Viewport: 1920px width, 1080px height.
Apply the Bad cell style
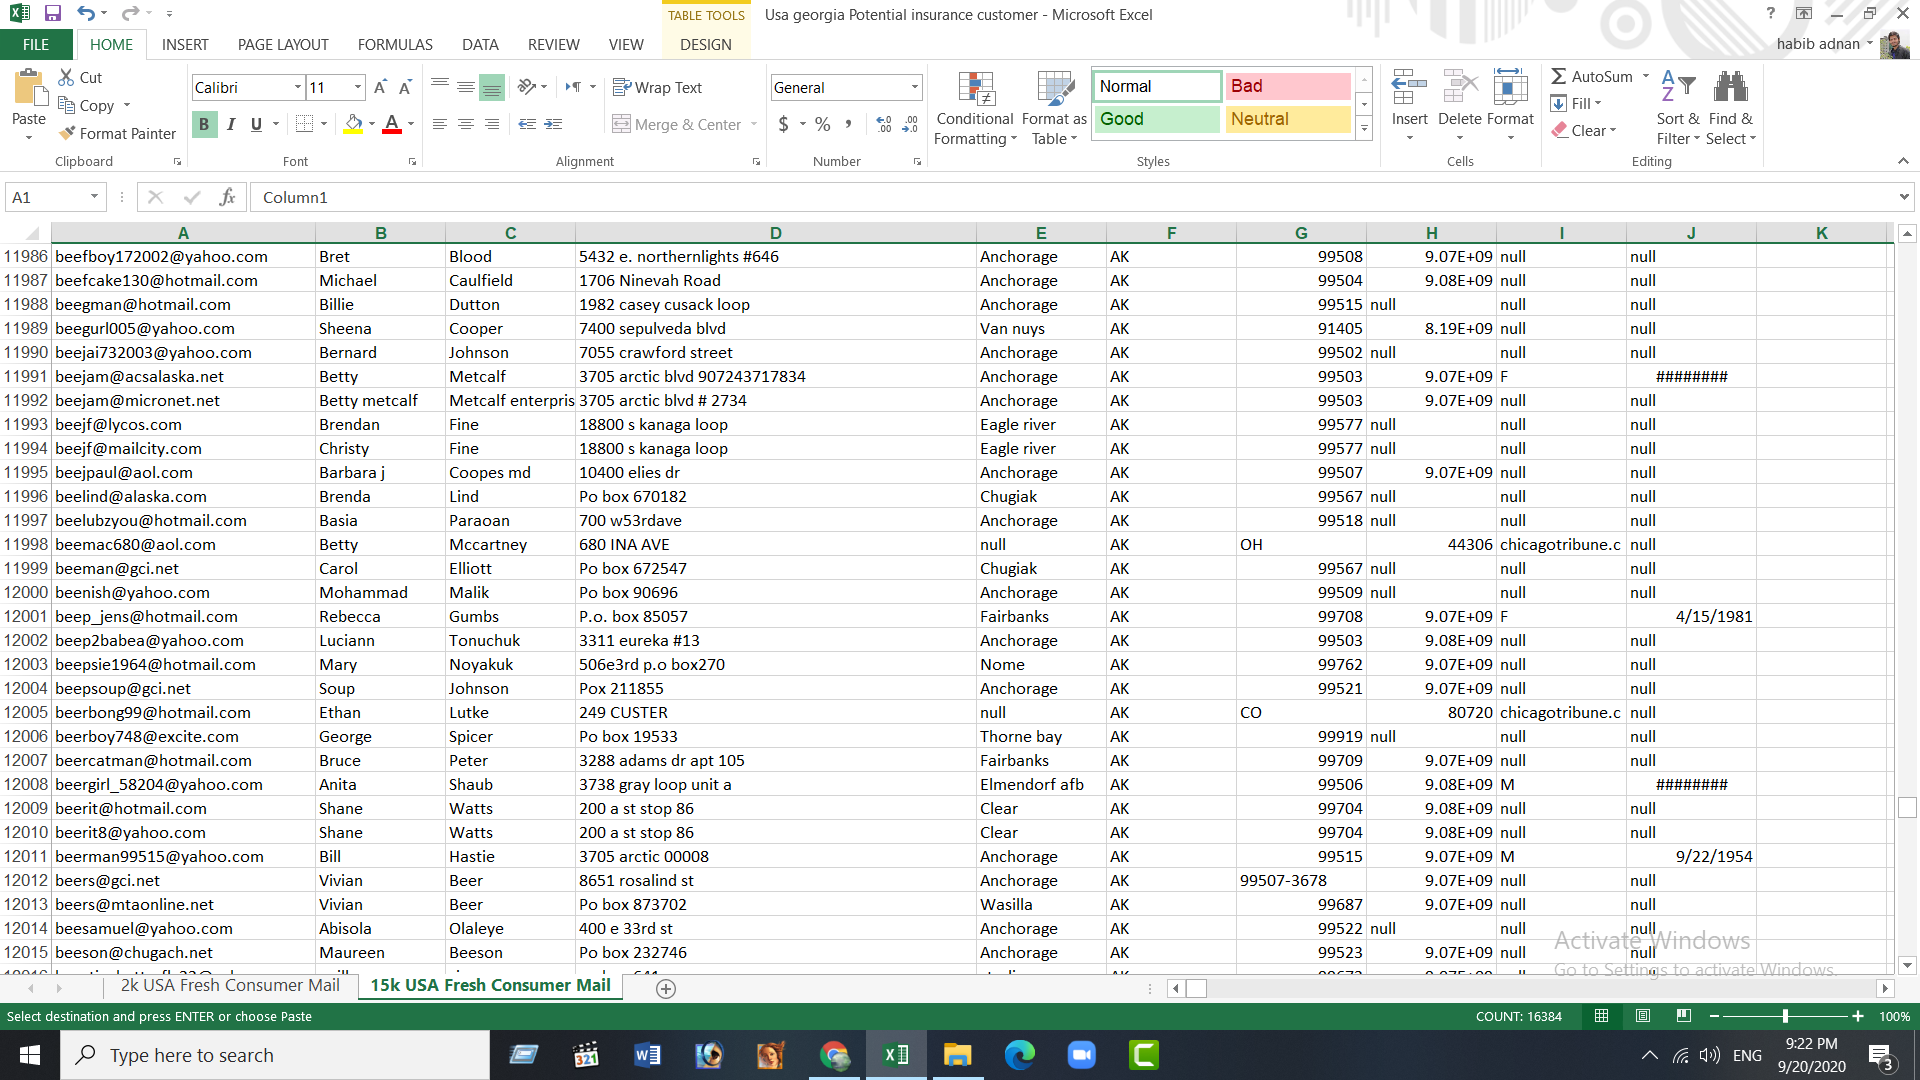1287,86
